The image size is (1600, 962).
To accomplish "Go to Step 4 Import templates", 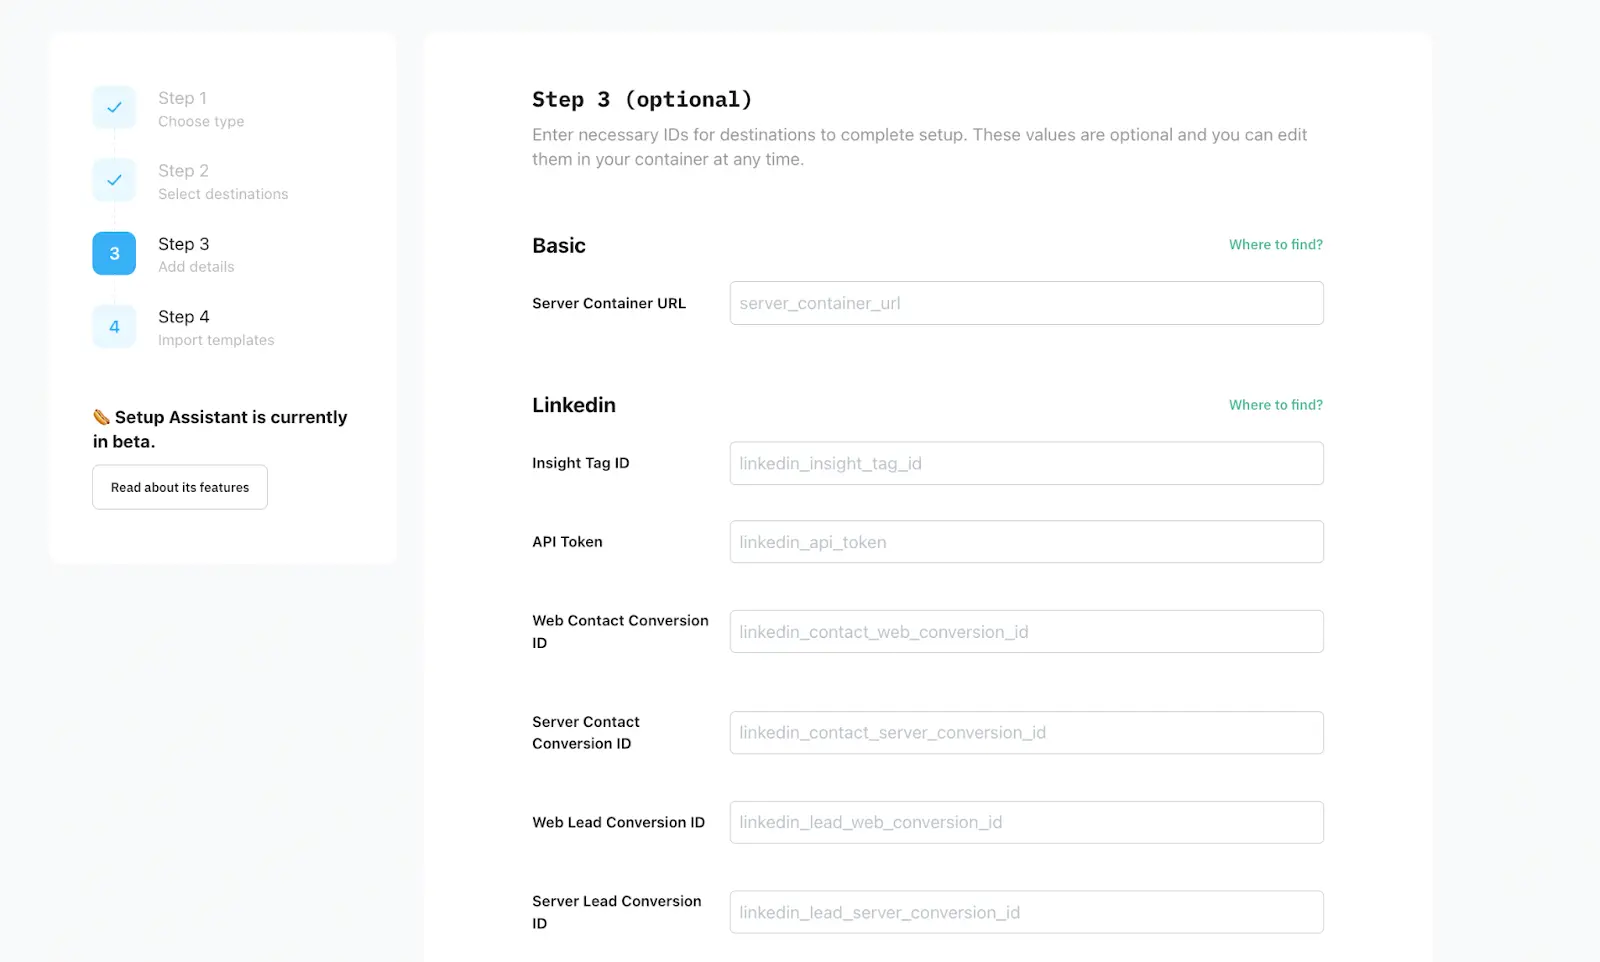I will pos(215,327).
